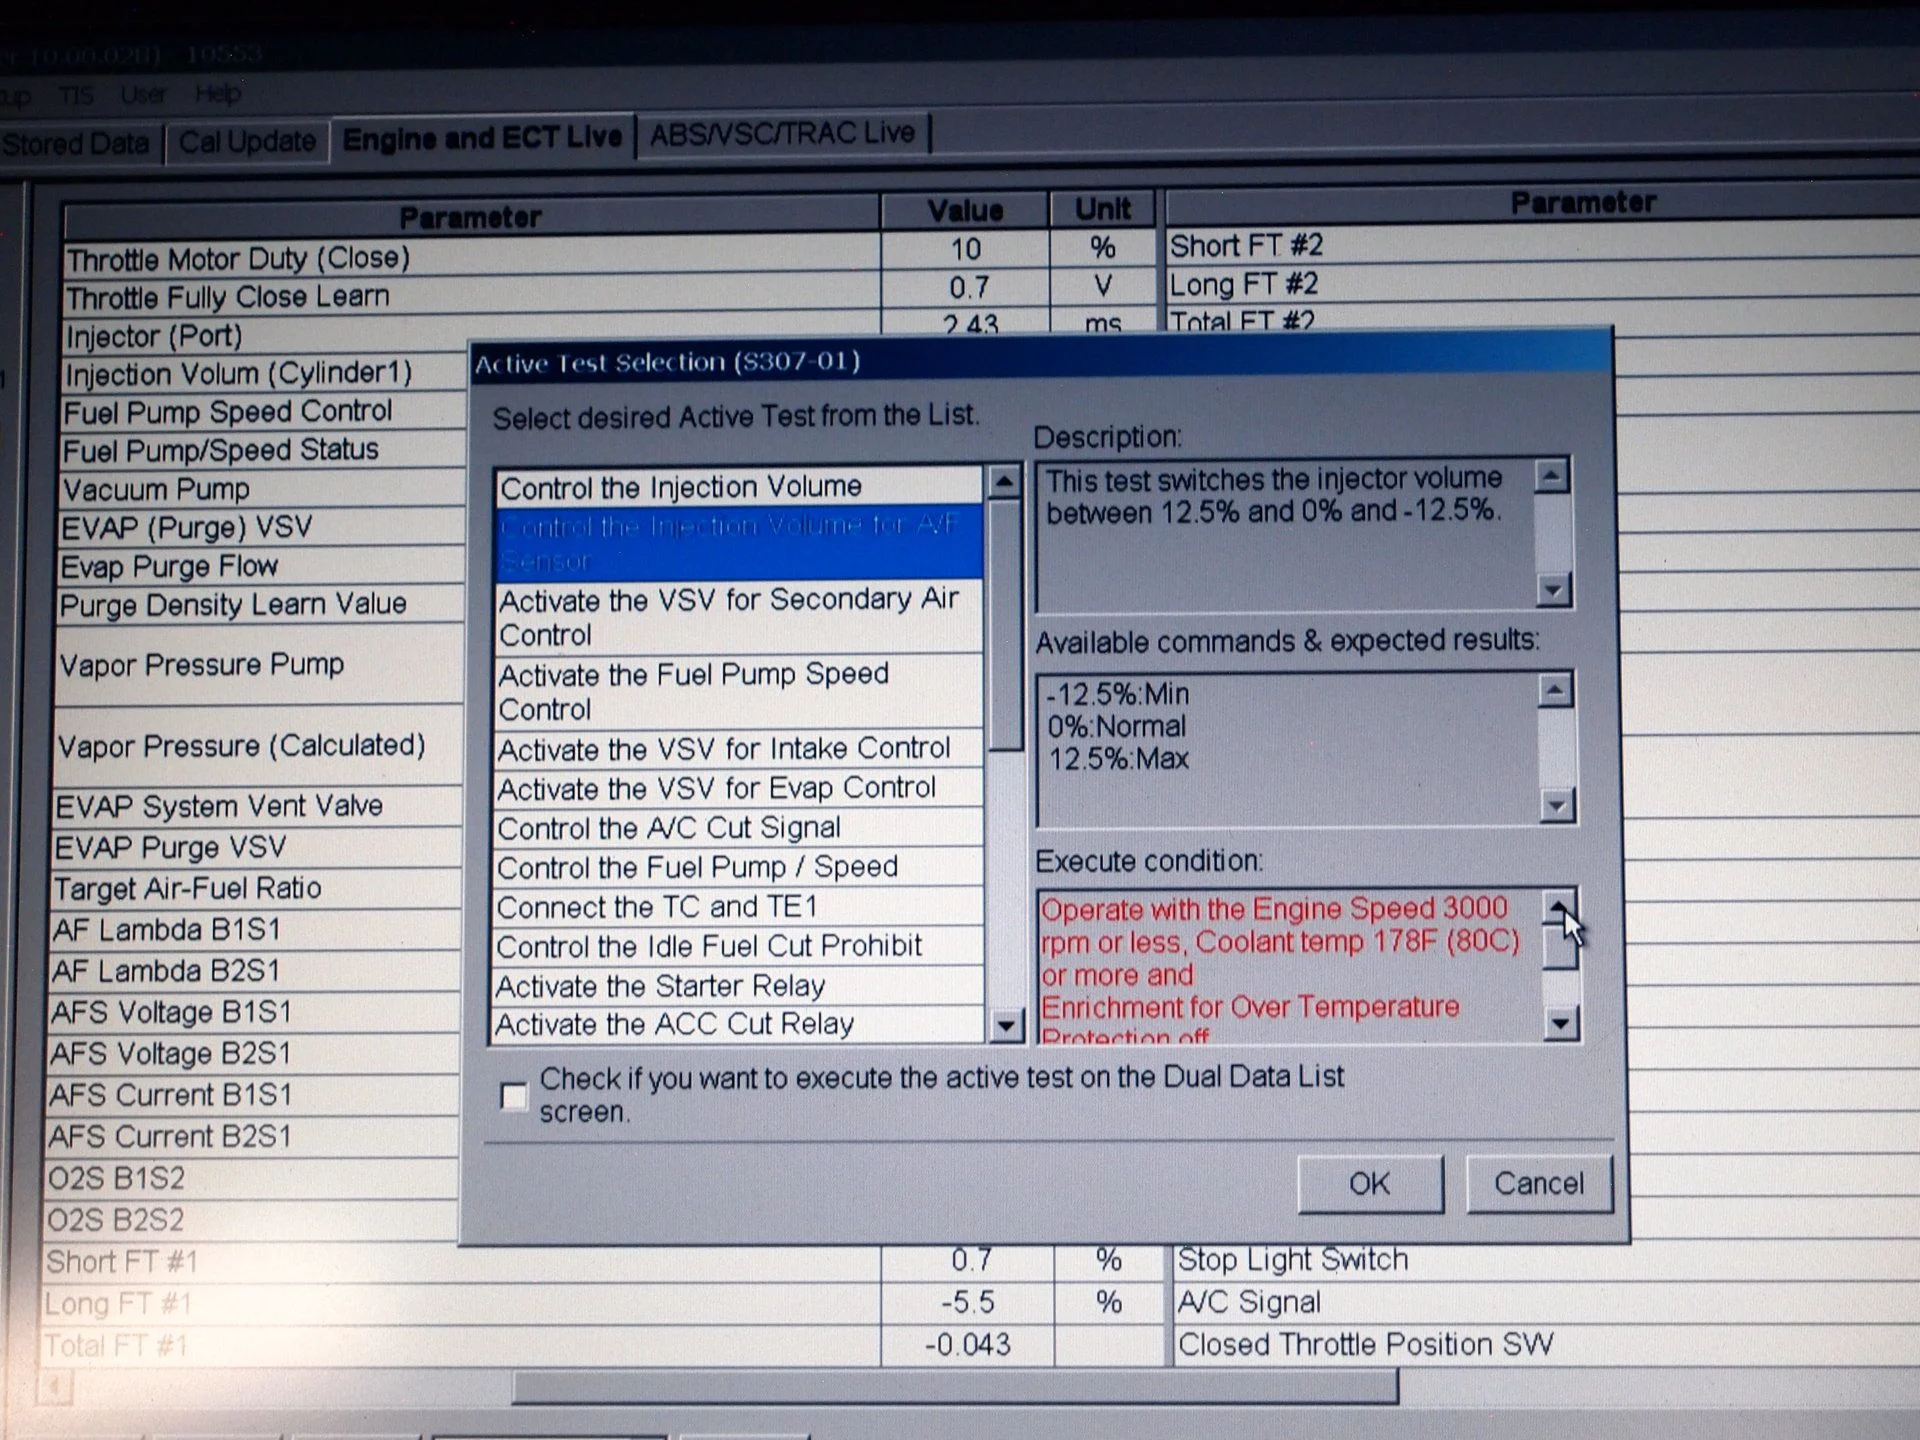Open the TIS menu
1920x1440 pixels.
coord(77,96)
